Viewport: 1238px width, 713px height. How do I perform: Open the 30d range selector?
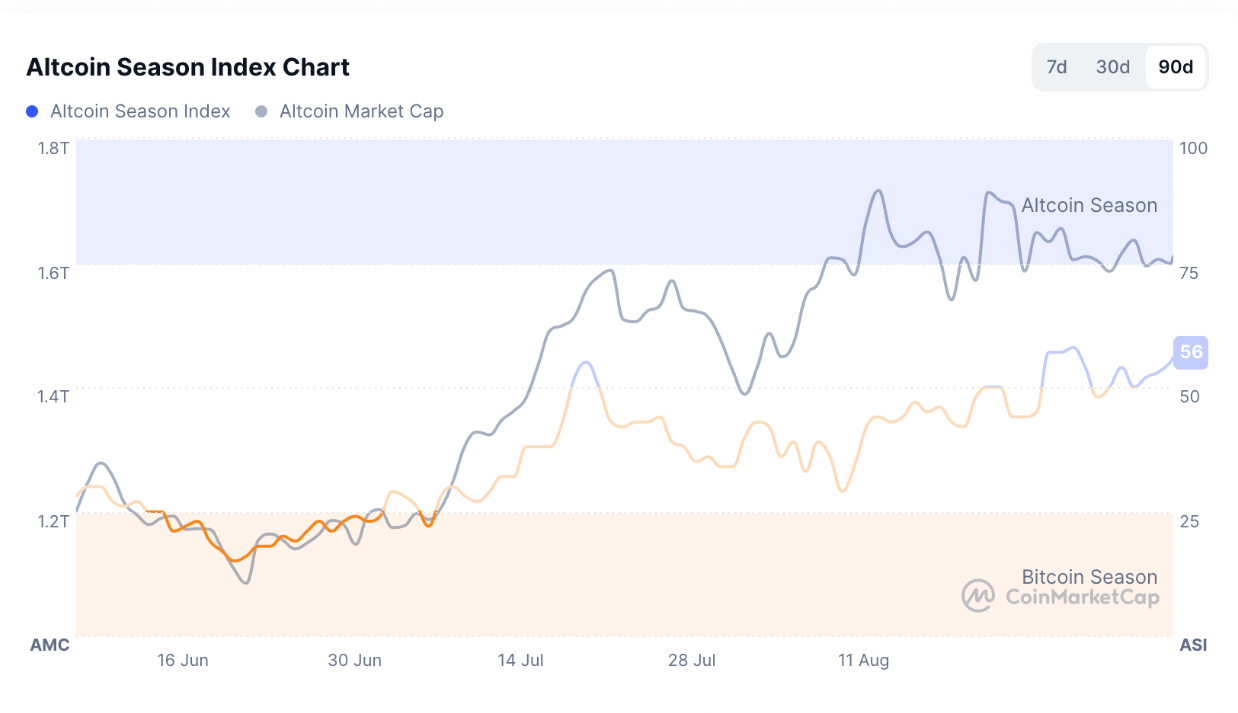tap(1112, 67)
